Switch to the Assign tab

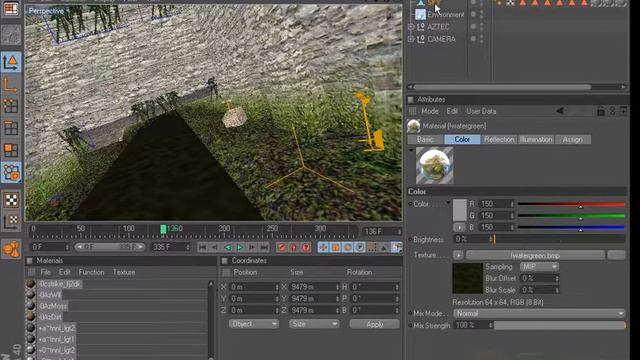573,139
